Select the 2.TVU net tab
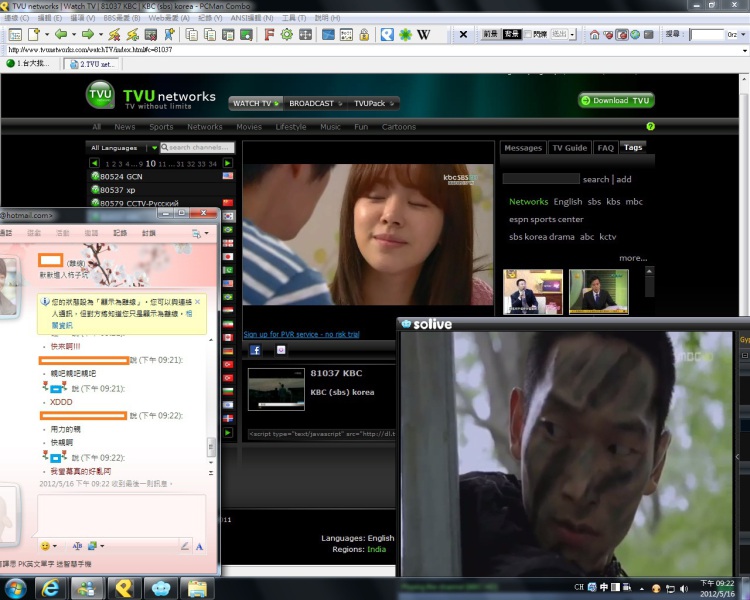The image size is (750, 600). [x=92, y=64]
